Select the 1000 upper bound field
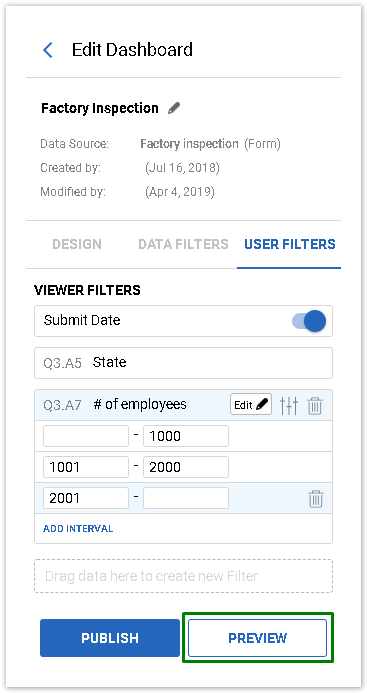The width and height of the screenshot is (367, 693). tap(186, 436)
